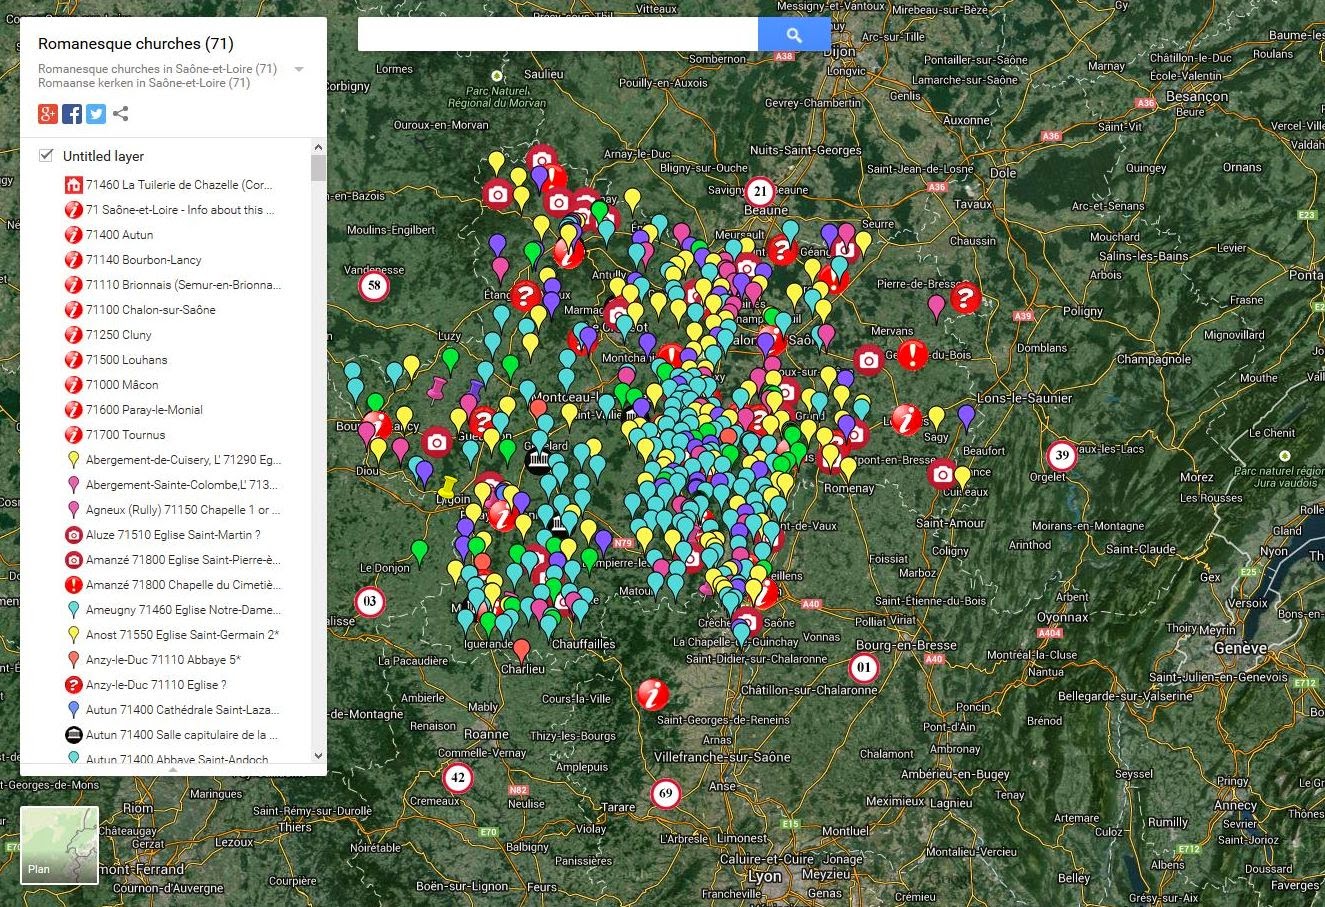This screenshot has height=907, width=1325.
Task: Share the map via the Google+ icon
Action: (47, 113)
